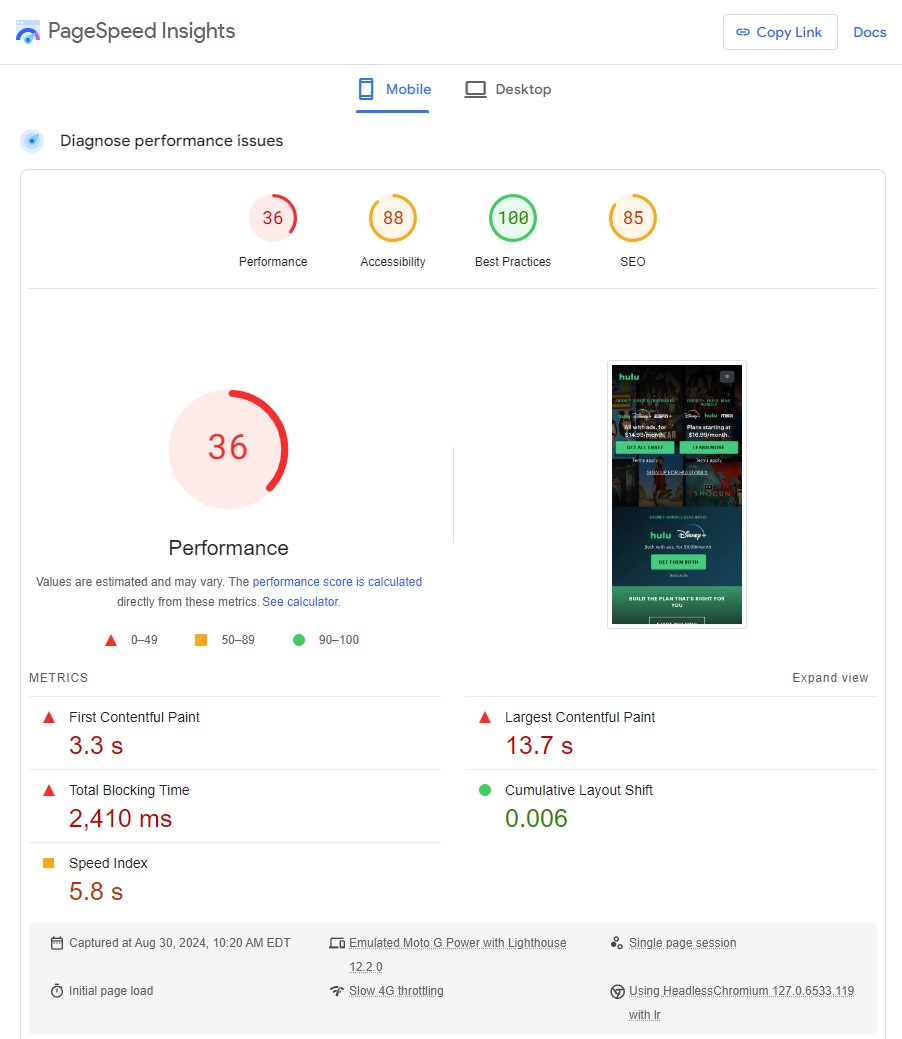Switch to the Desktop tab

[508, 88]
